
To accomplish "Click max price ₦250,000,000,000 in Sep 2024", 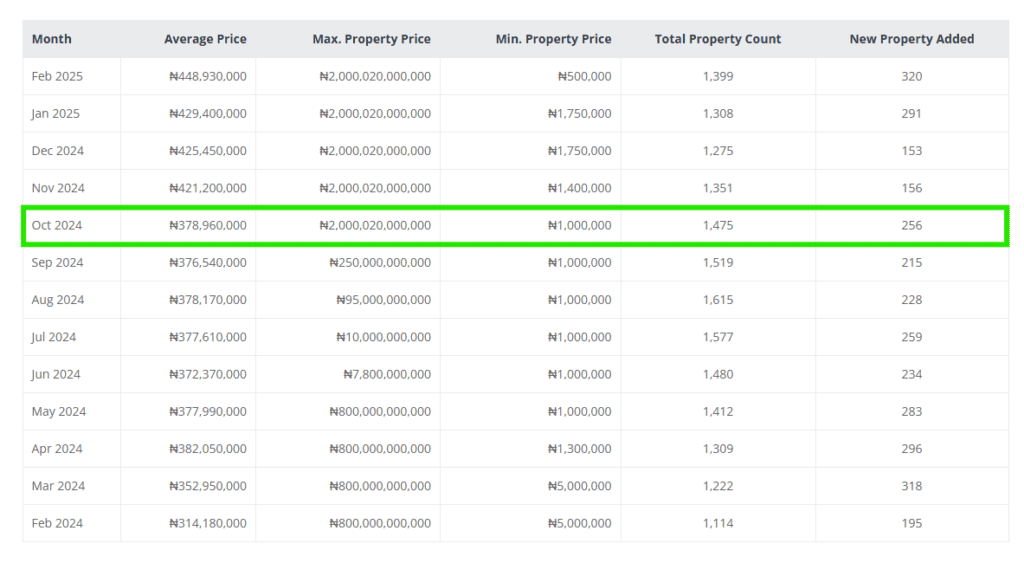I will point(380,263).
